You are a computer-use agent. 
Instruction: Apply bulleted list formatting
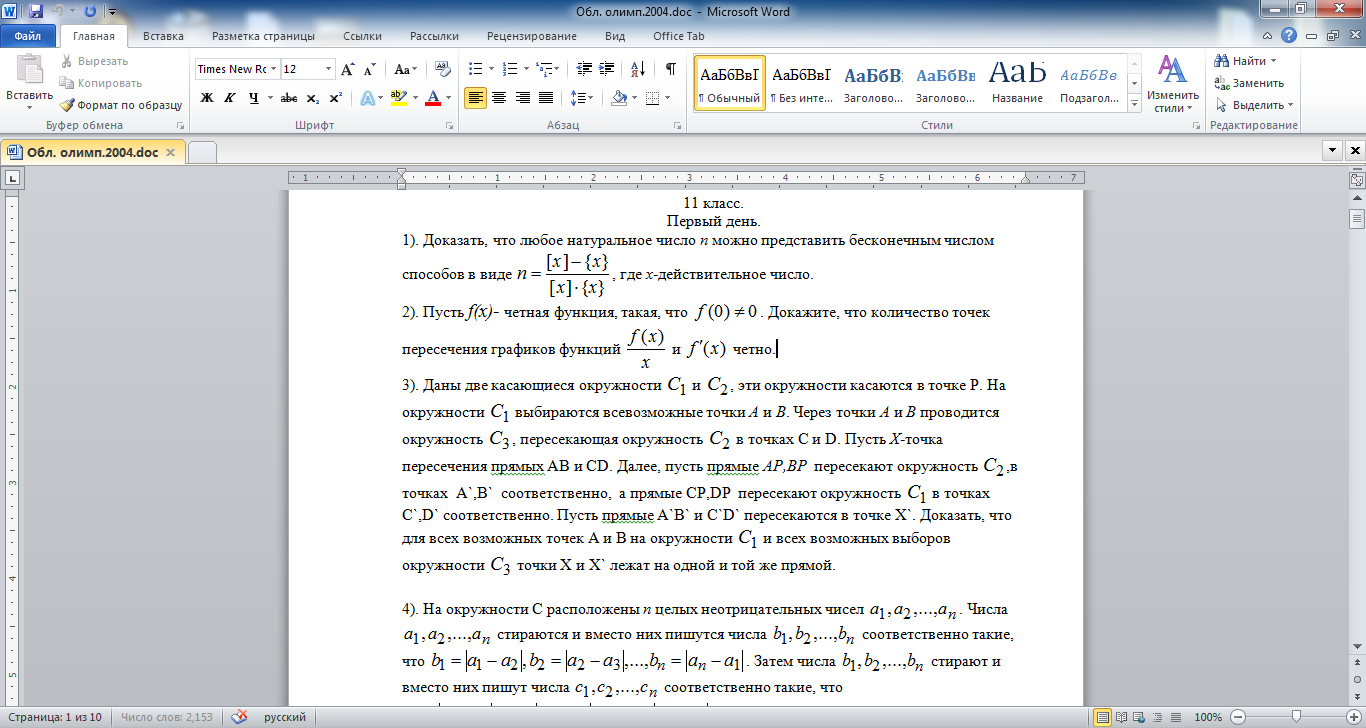475,69
